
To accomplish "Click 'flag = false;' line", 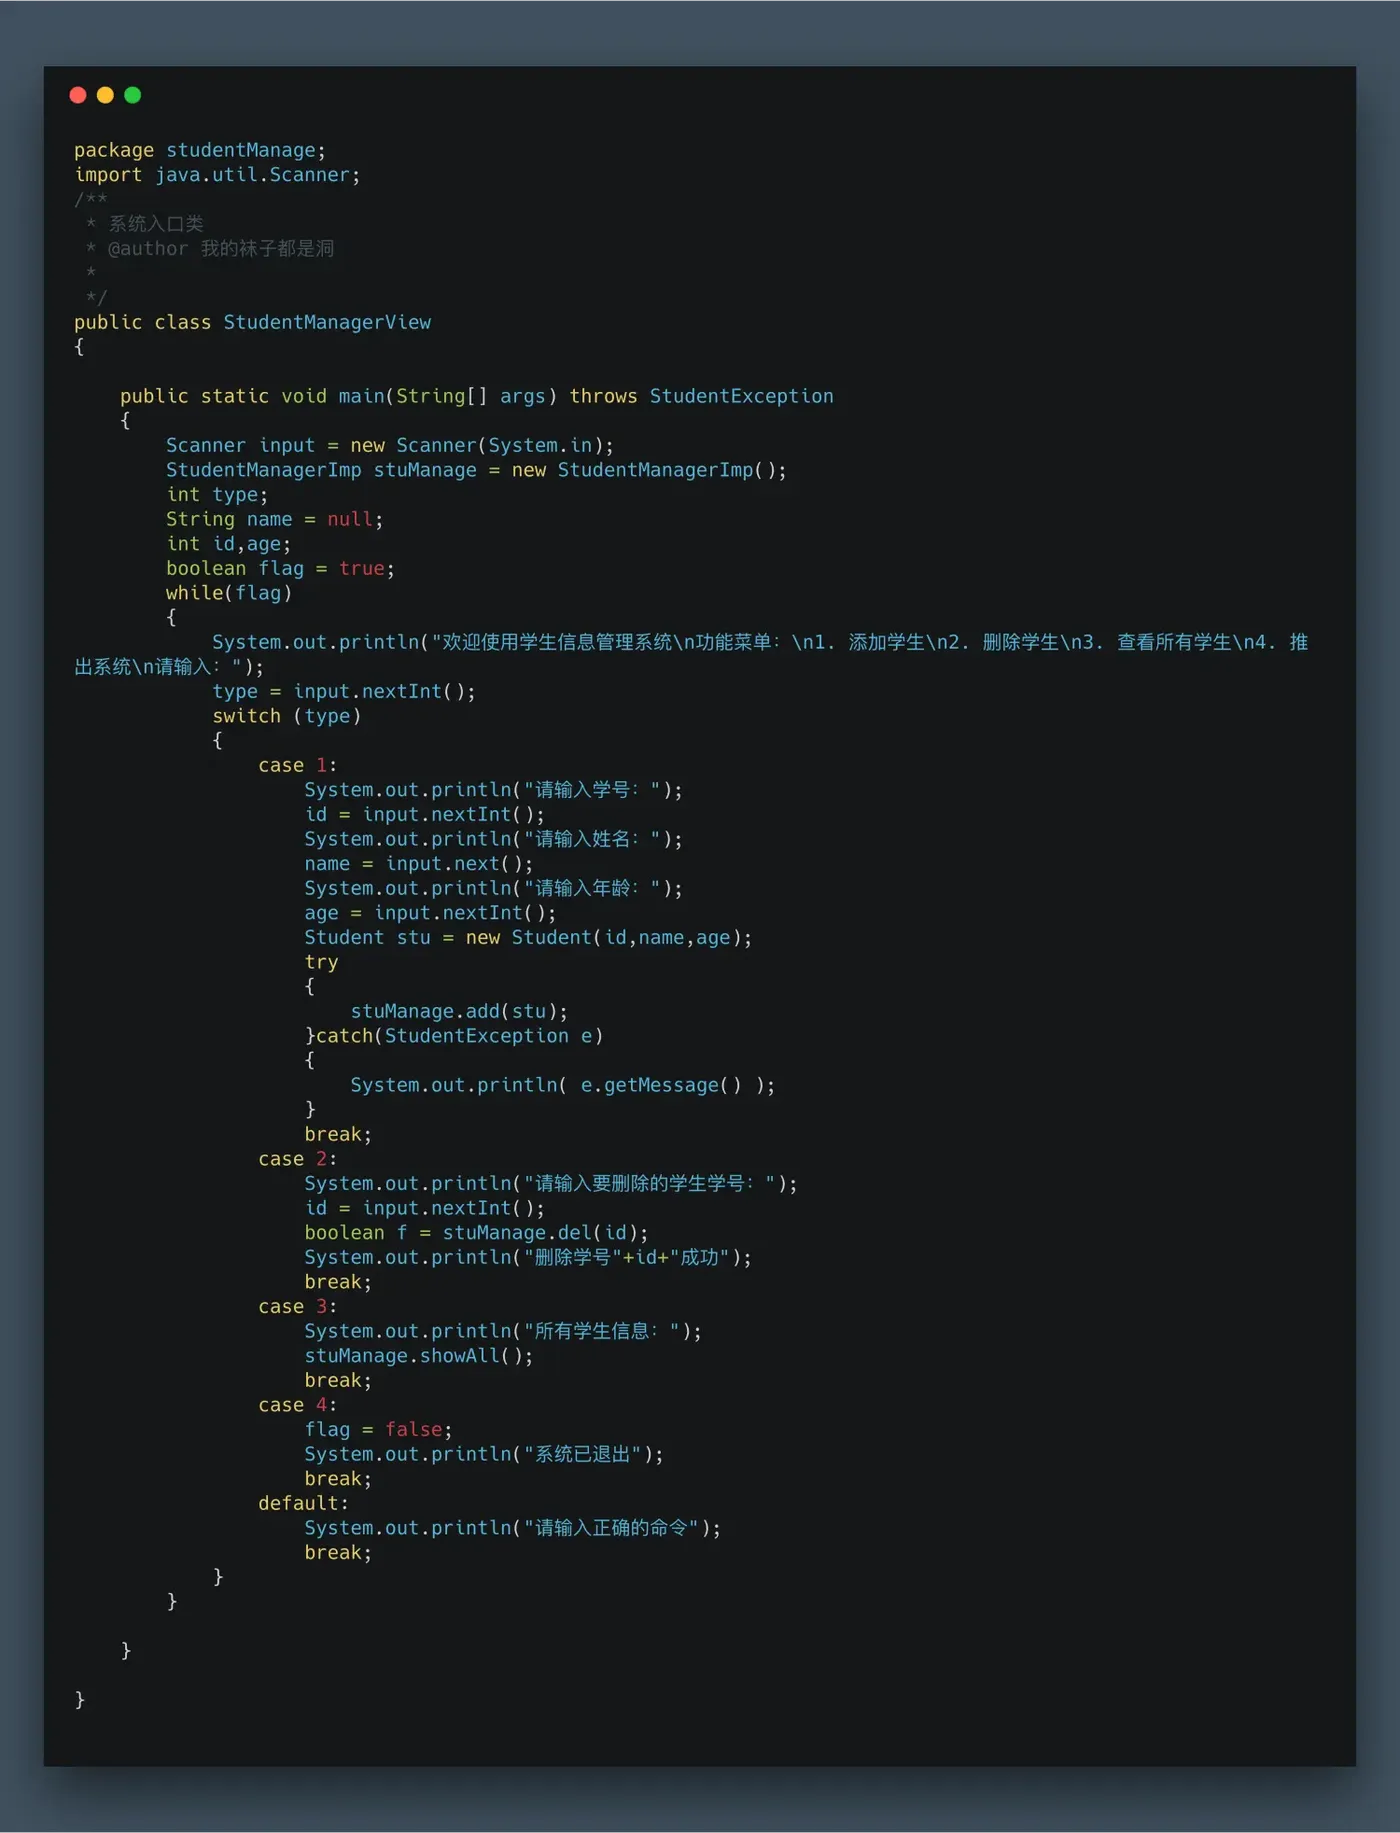I will coord(379,1430).
